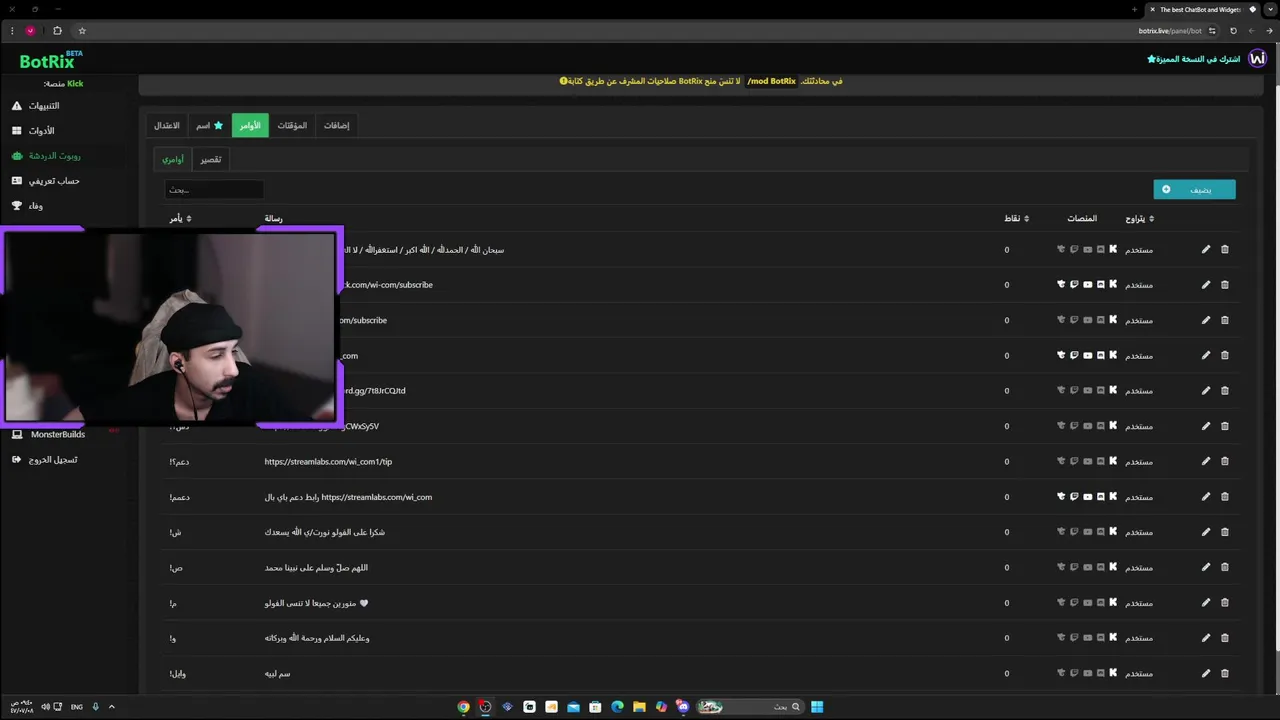
Task: Sort by the نقاط column
Action: 1016,218
